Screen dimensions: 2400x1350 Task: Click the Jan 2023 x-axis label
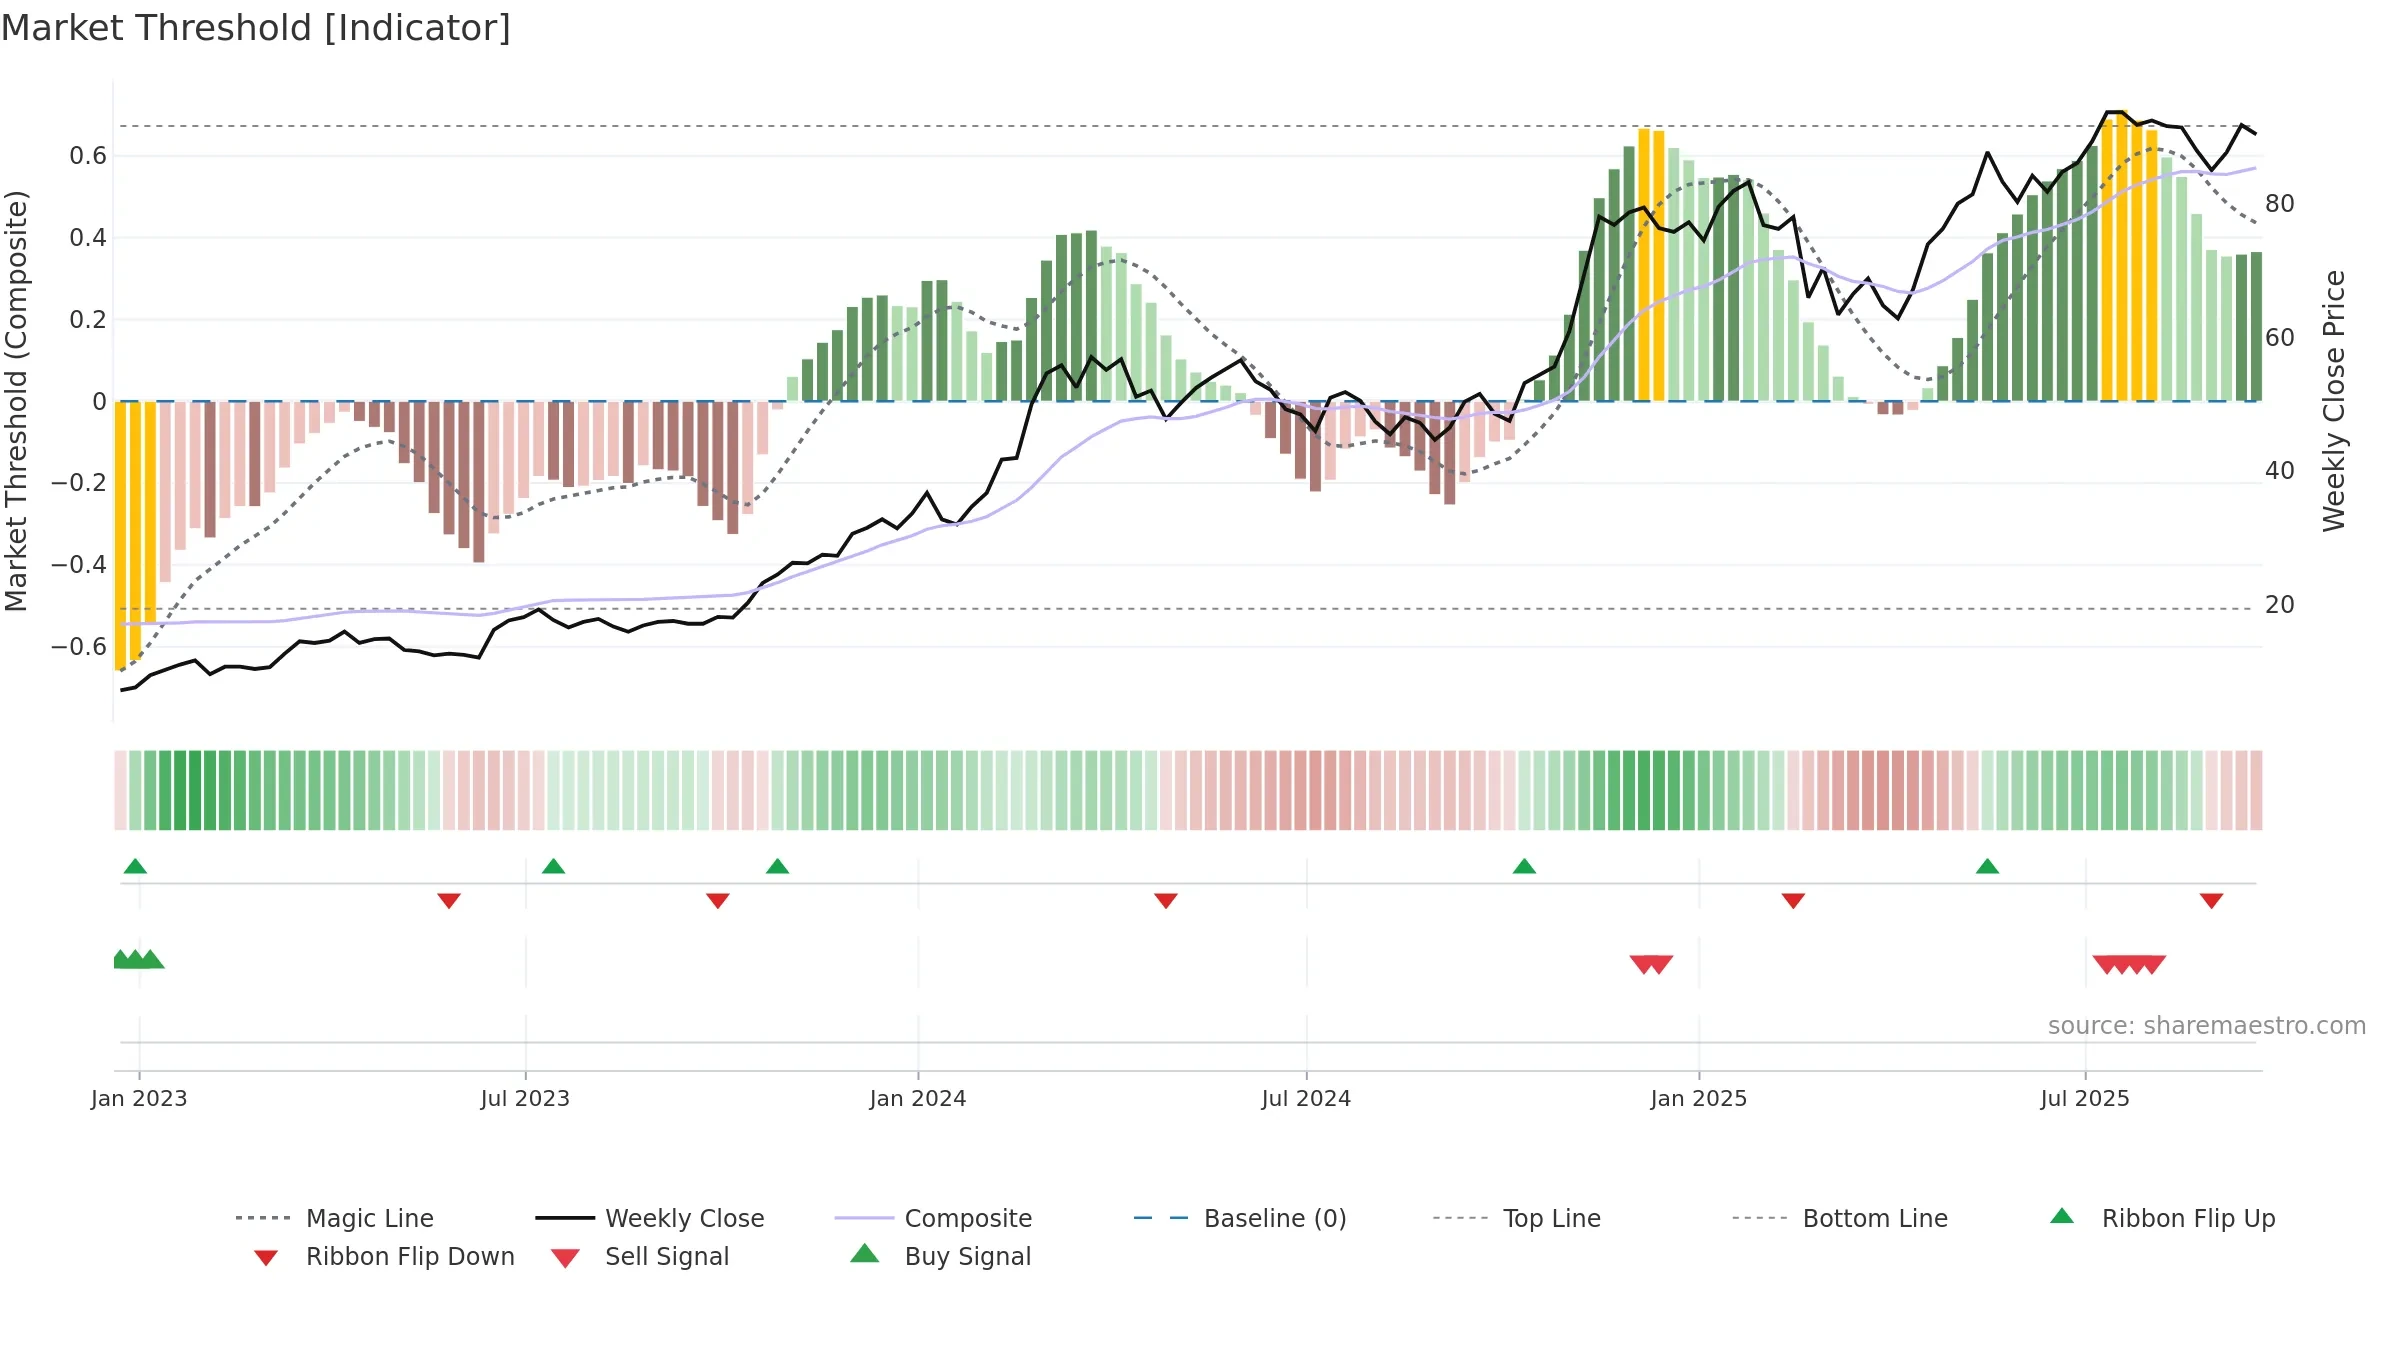tap(139, 1098)
